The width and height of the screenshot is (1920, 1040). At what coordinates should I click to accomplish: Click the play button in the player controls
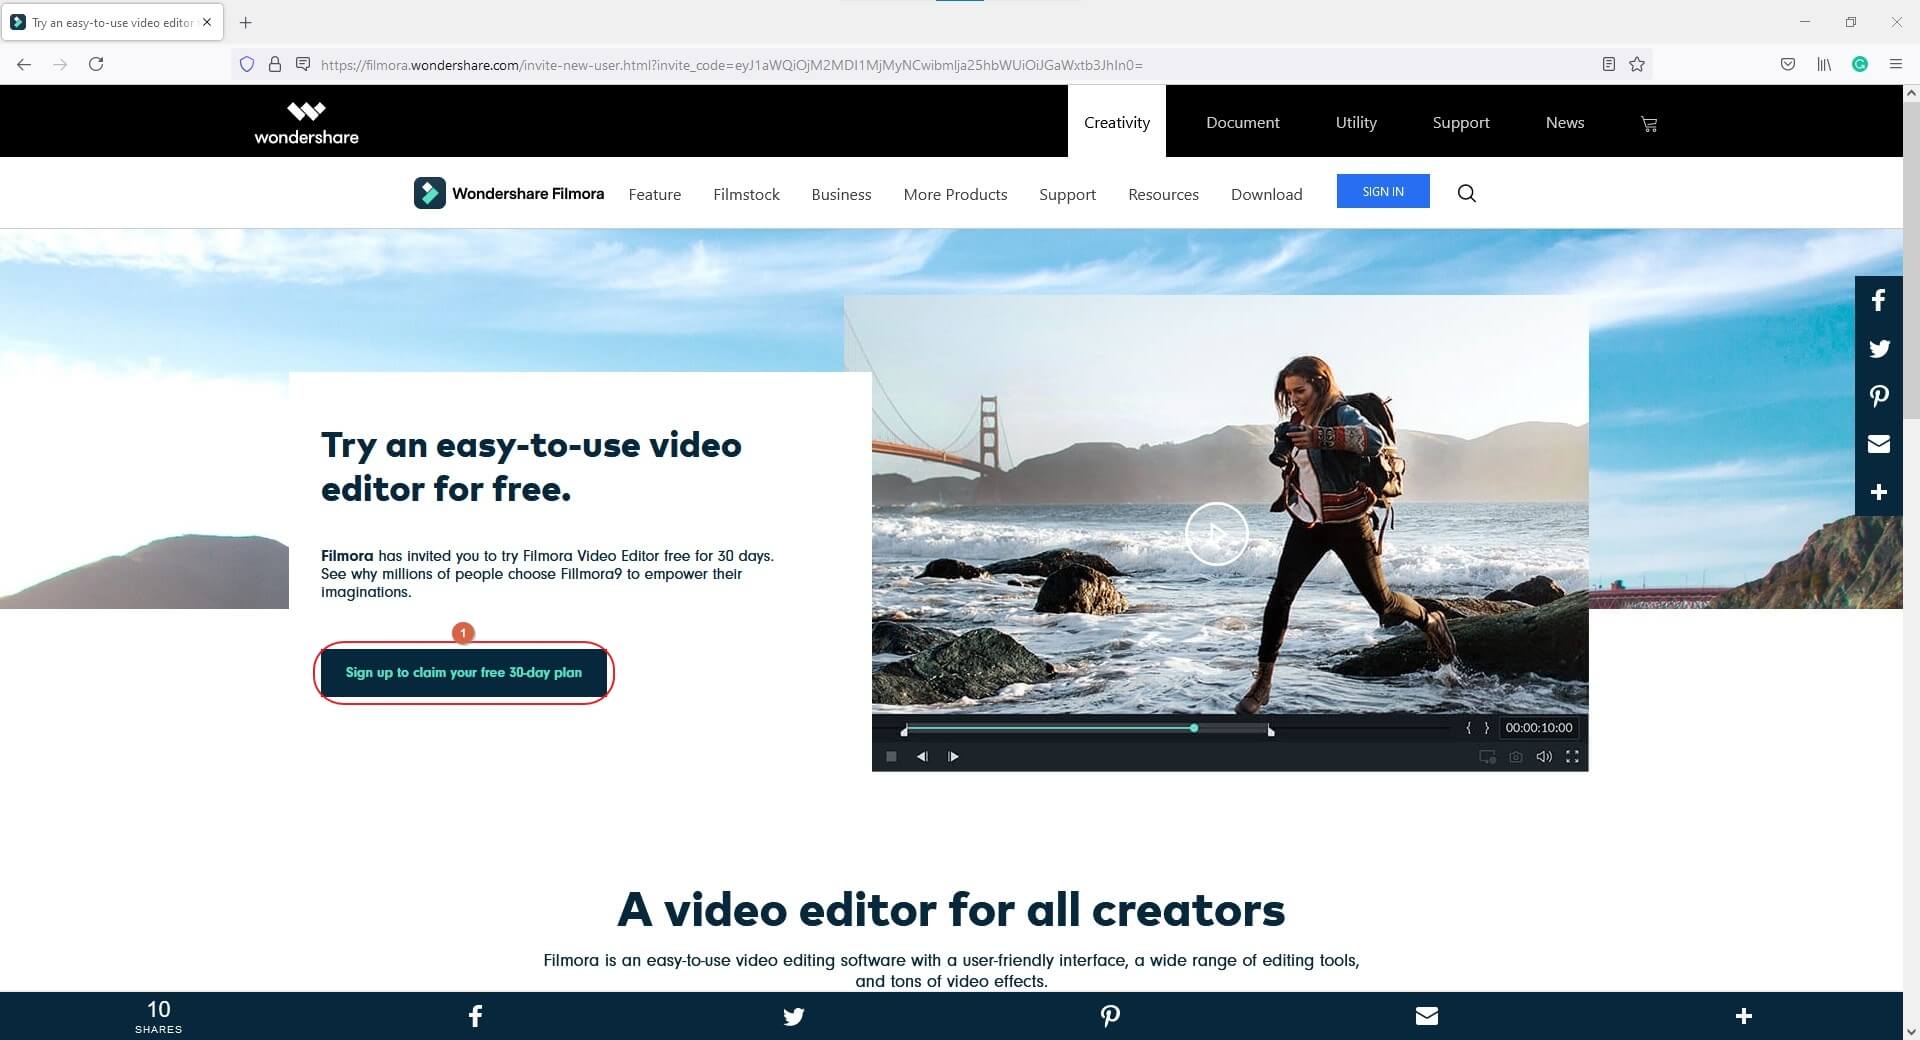953,757
